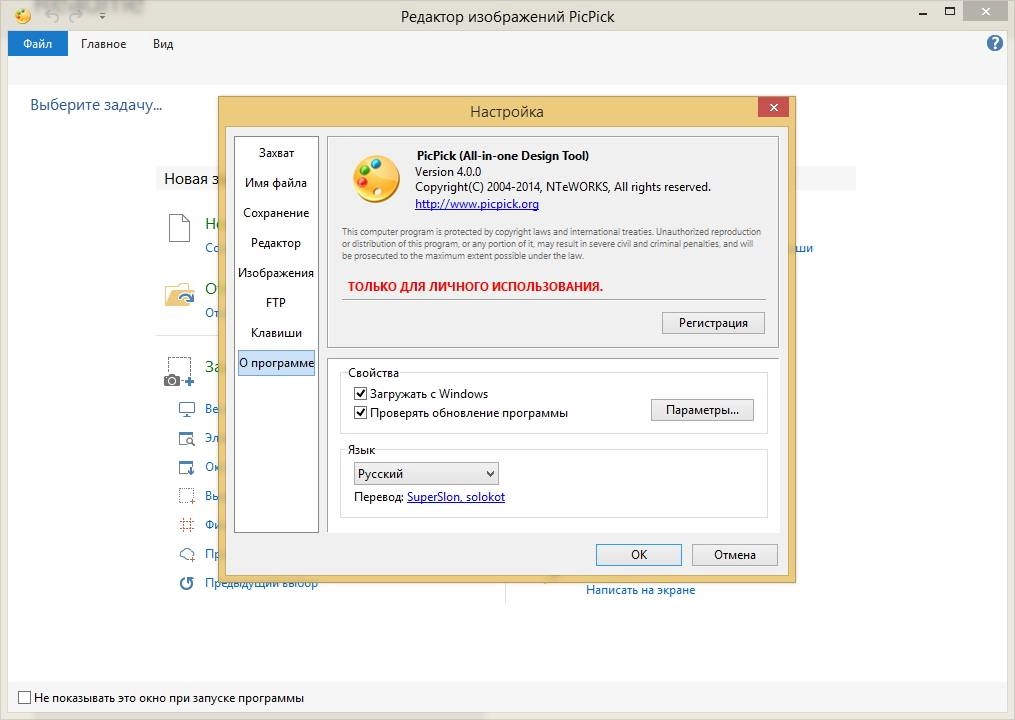Close the Настройка dialog with red X
Image resolution: width=1015 pixels, height=720 pixels.
(774, 107)
